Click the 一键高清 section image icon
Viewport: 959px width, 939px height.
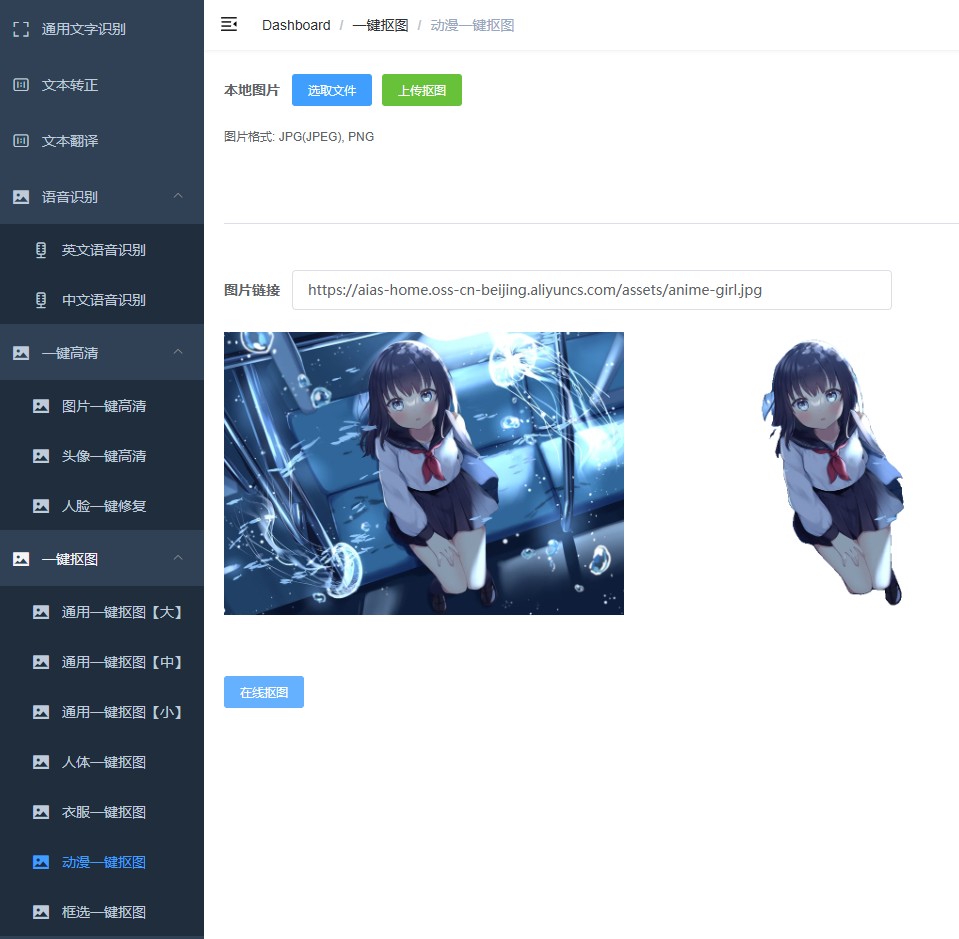21,353
